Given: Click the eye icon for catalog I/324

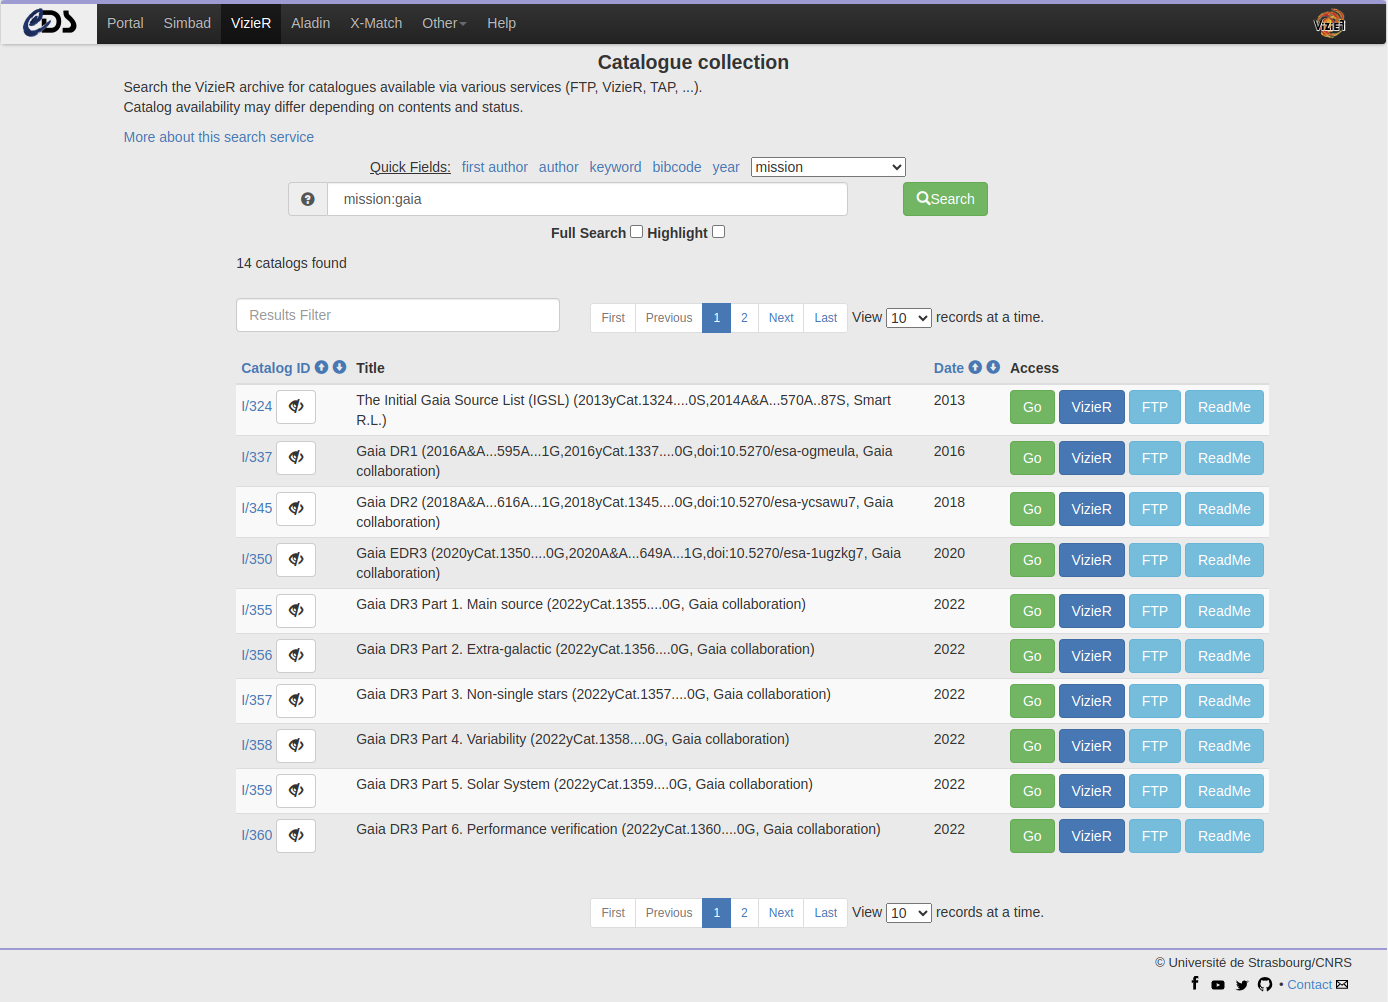Looking at the screenshot, I should click(296, 407).
